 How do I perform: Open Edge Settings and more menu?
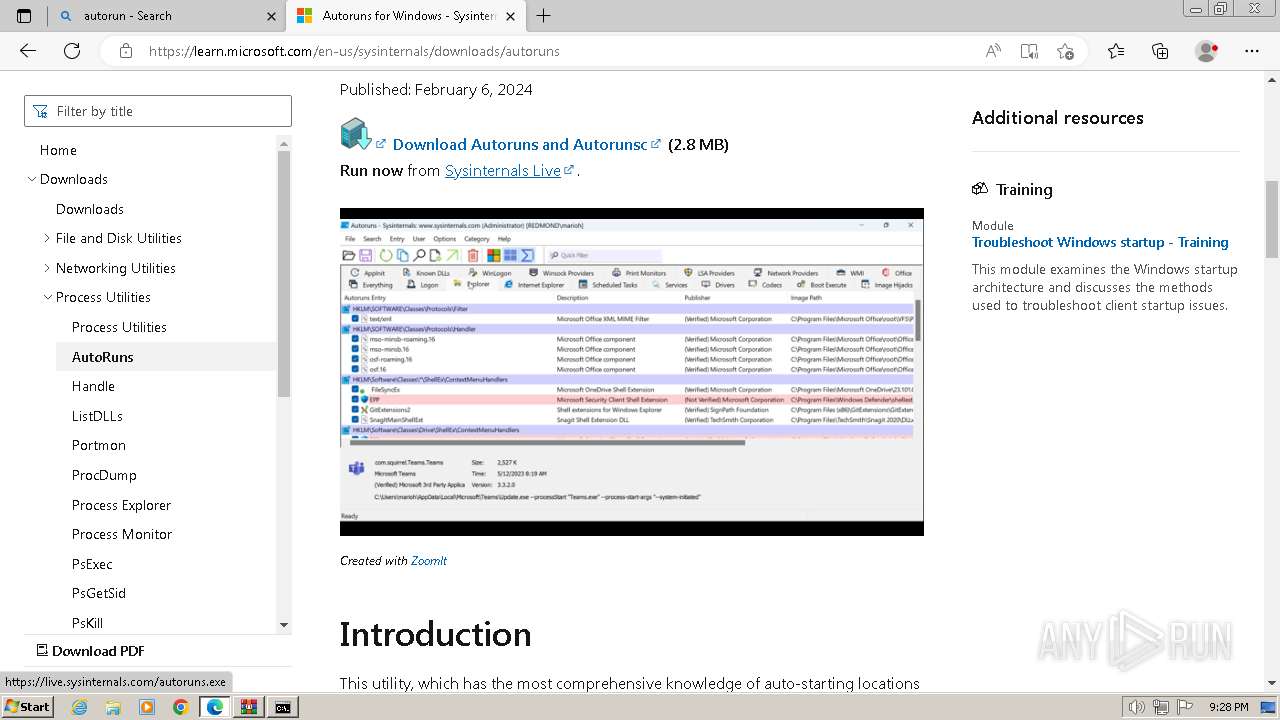click(x=1252, y=51)
